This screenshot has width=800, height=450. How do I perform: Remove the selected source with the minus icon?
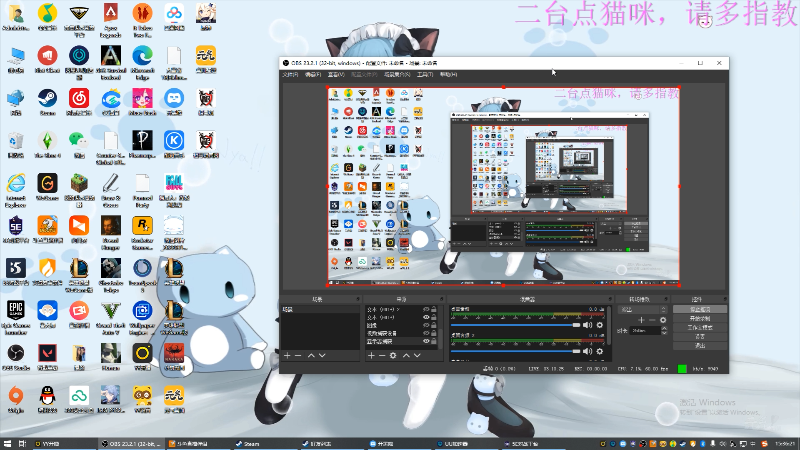tap(382, 356)
